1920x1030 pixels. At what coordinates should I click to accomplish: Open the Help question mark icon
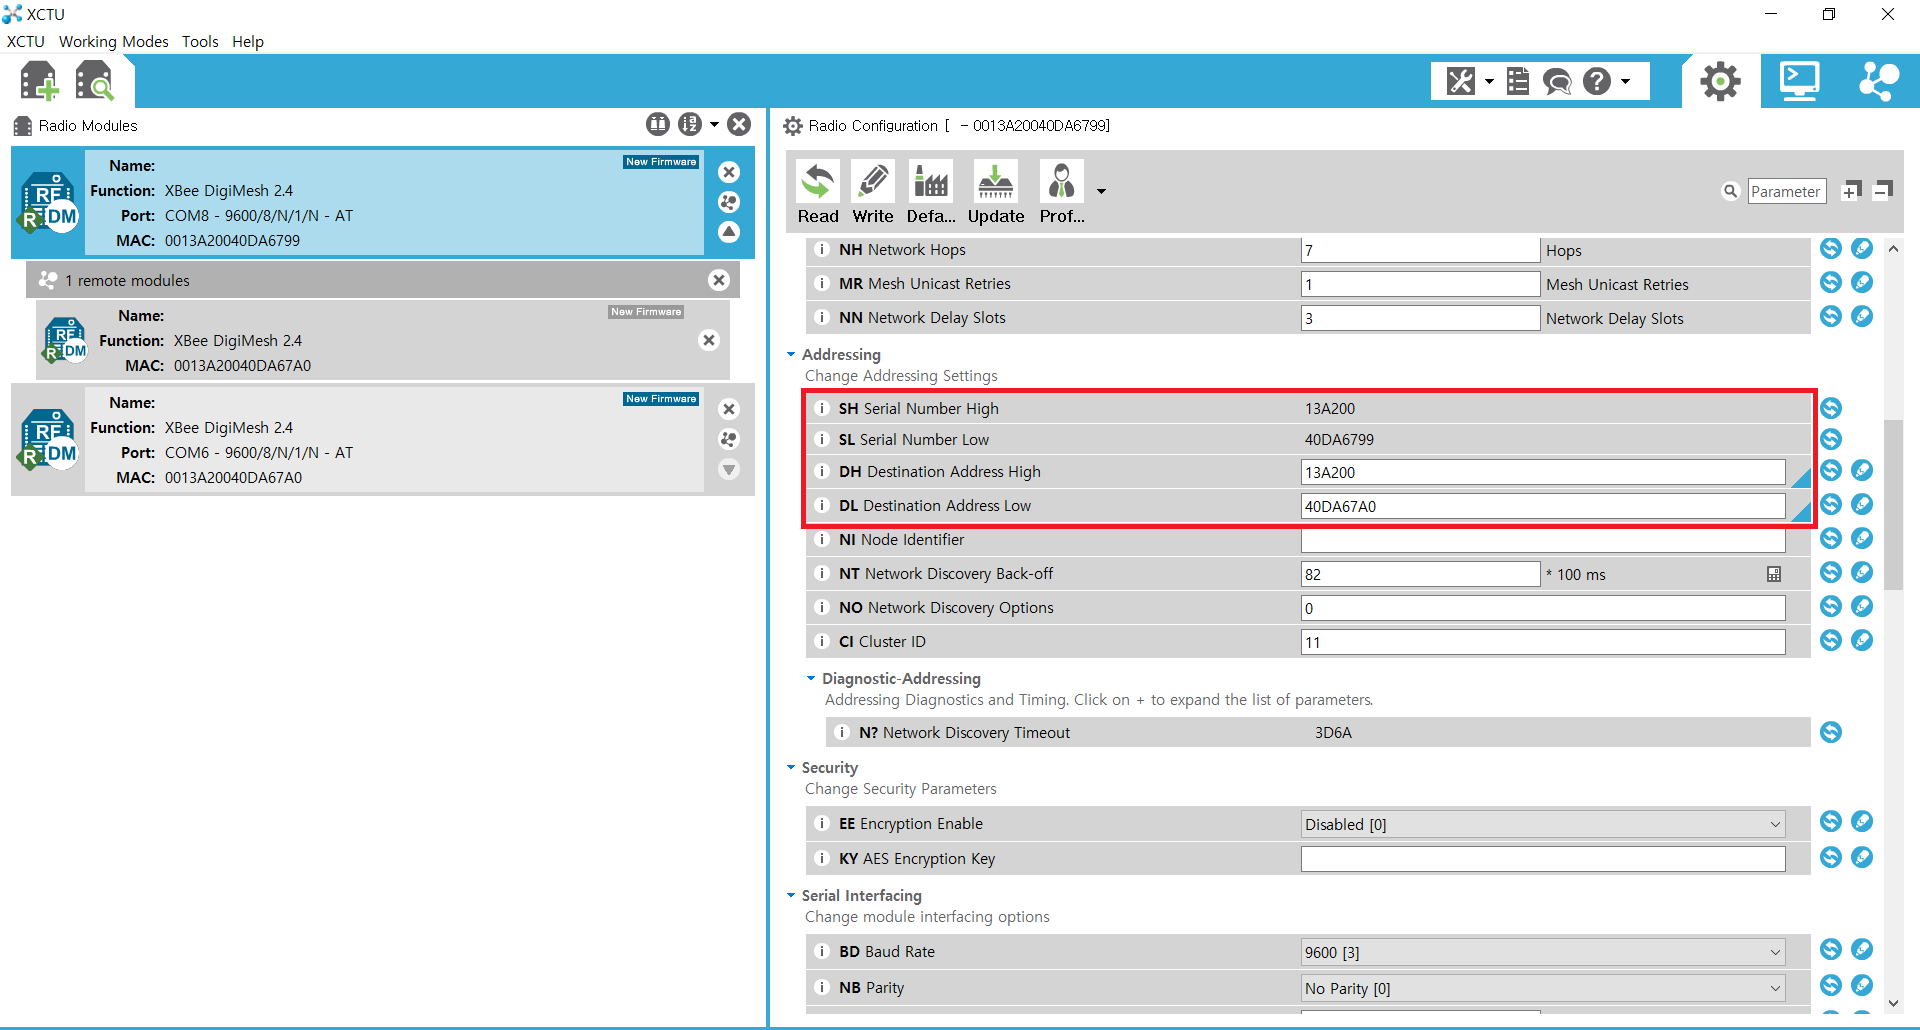click(1597, 81)
